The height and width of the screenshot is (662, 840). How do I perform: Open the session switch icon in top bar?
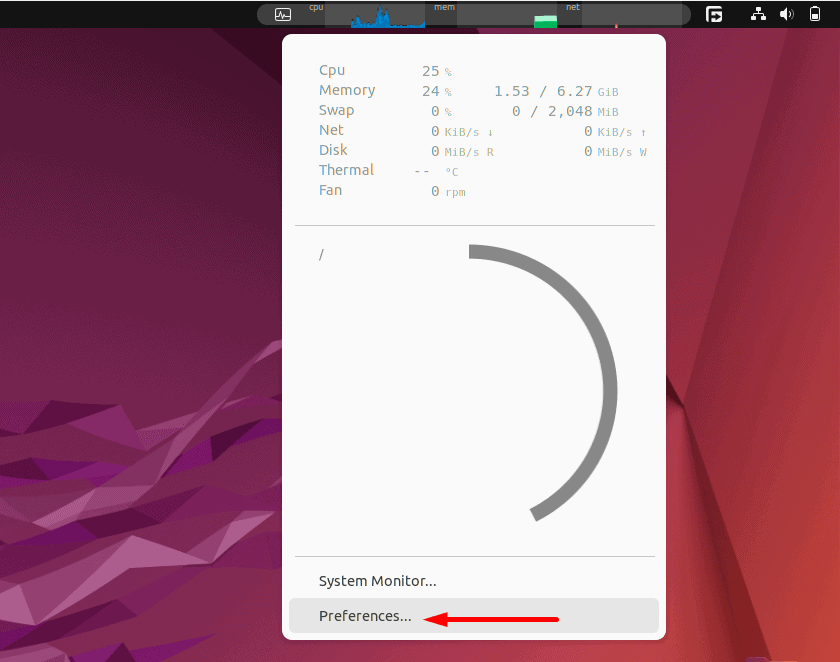point(714,14)
